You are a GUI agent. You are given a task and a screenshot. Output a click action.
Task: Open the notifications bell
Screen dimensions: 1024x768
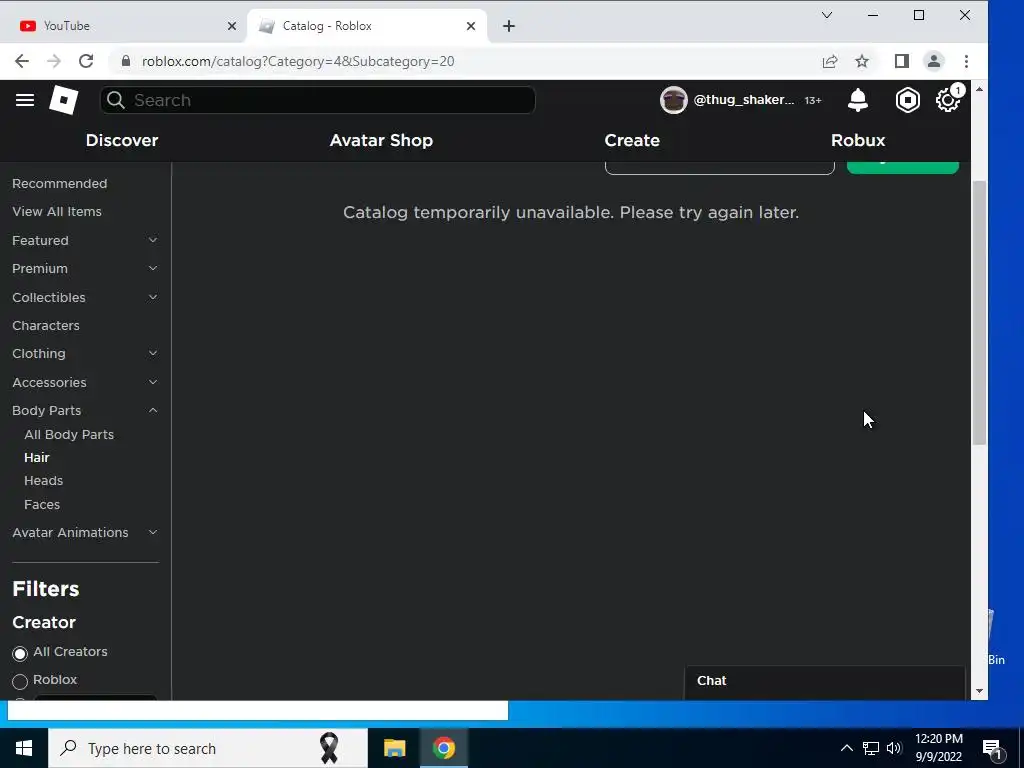pyautogui.click(x=857, y=100)
